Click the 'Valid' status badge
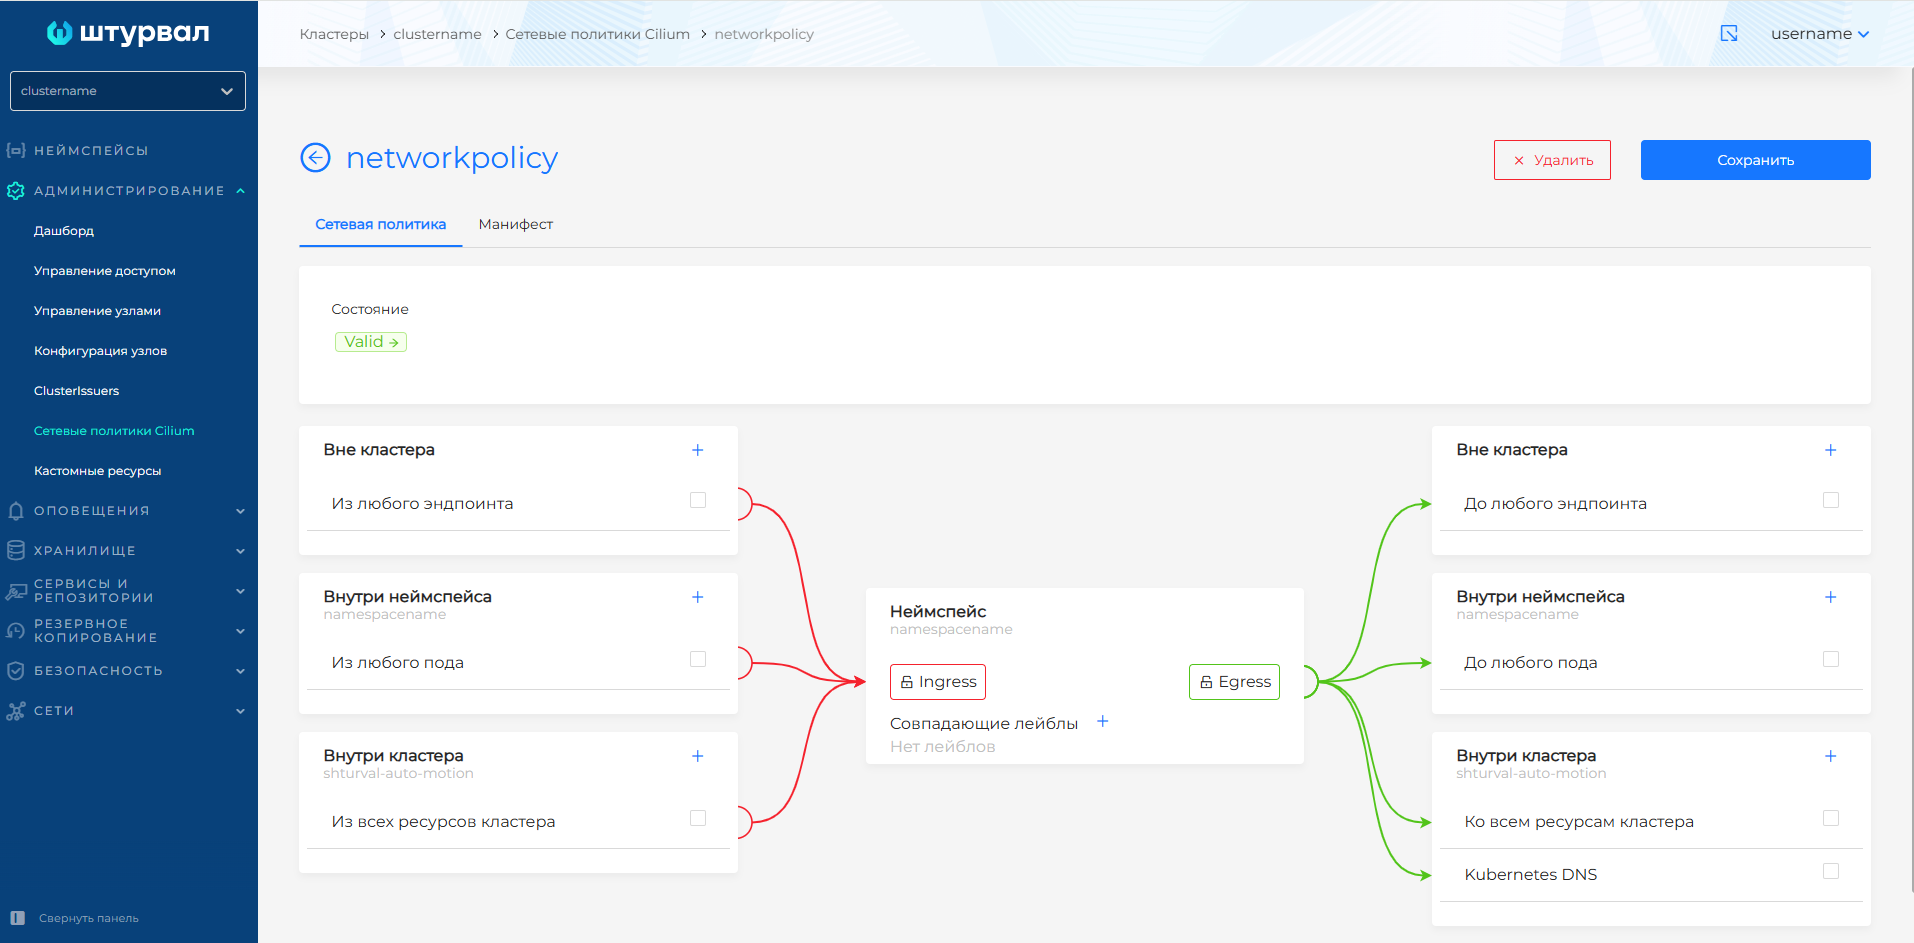The height and width of the screenshot is (943, 1914). click(x=371, y=342)
